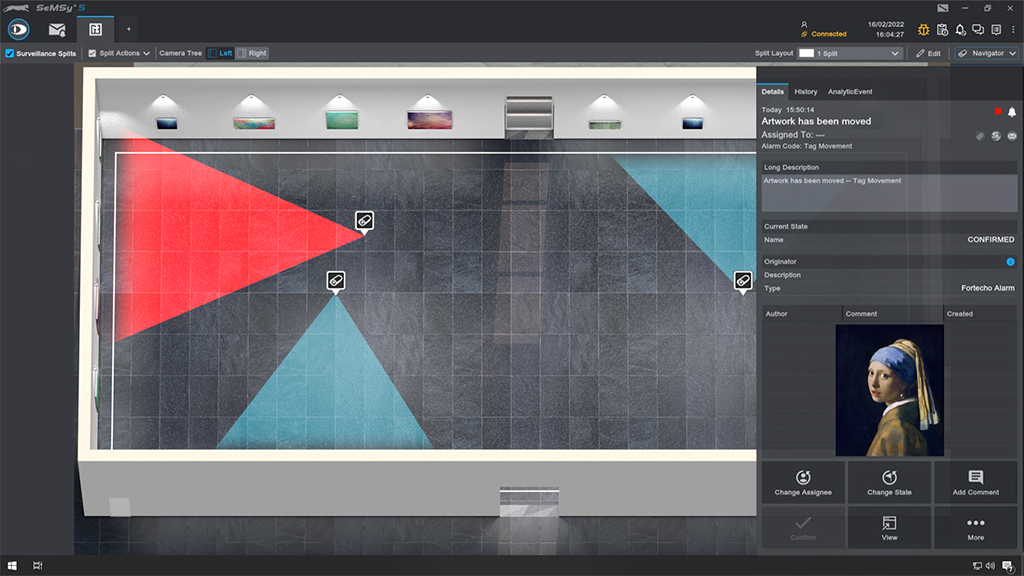
Task: Open the alarm mailbox icon in top bar
Action: click(57, 29)
